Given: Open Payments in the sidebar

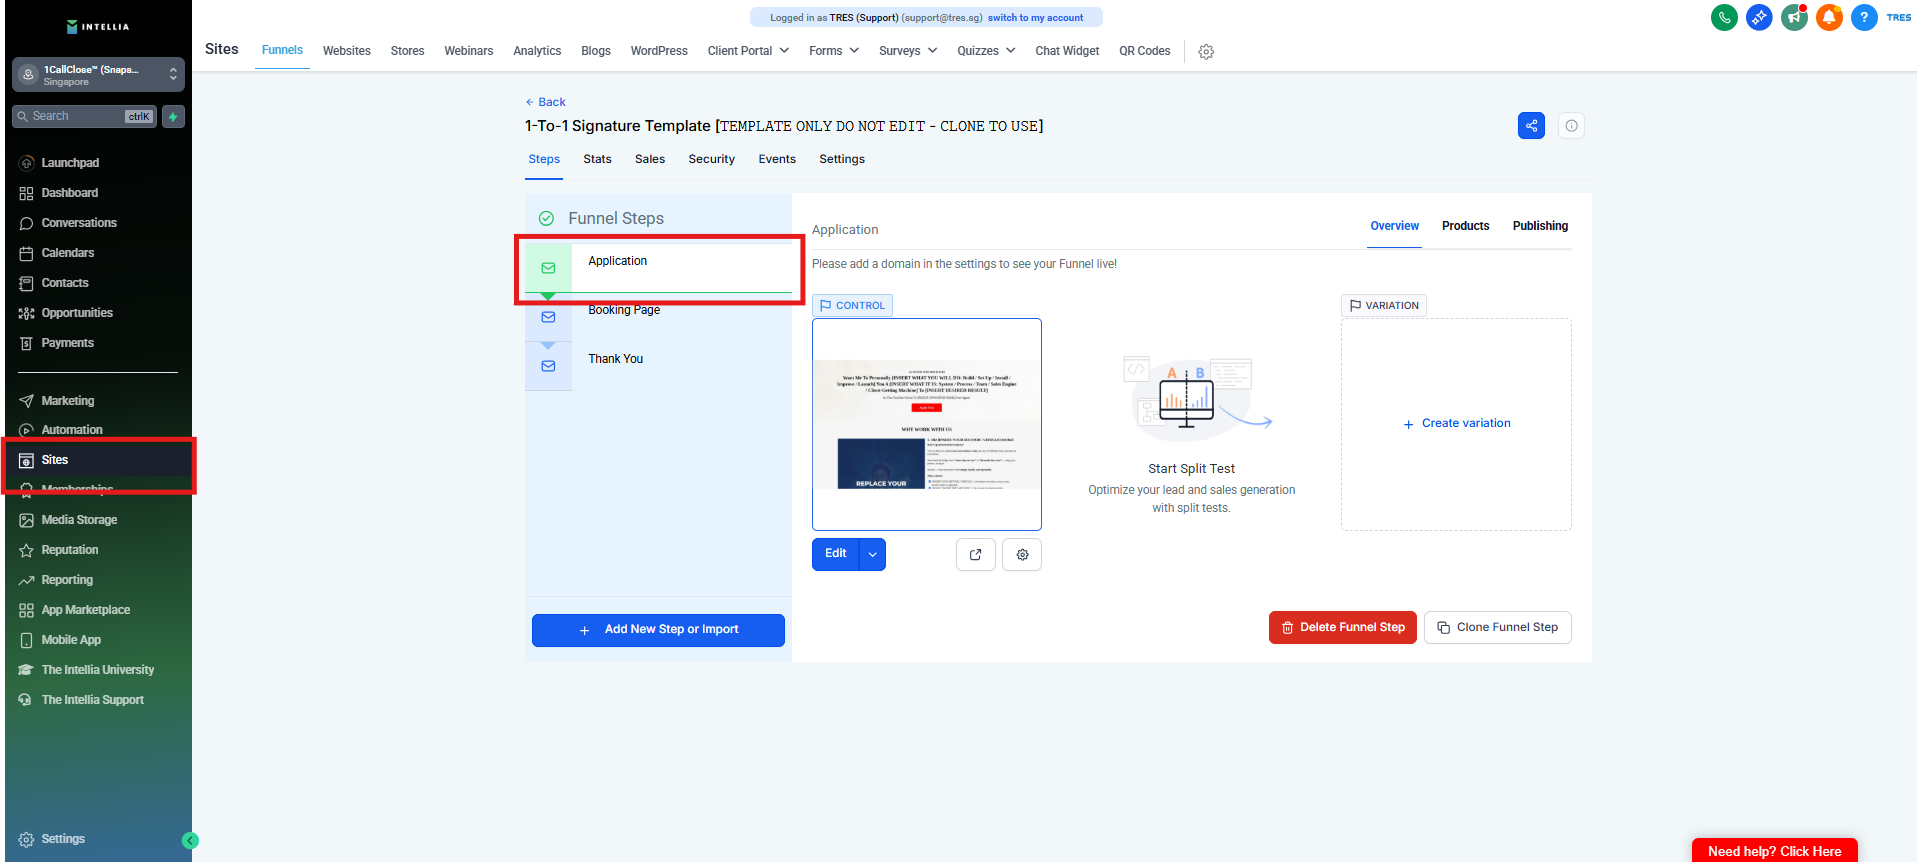Looking at the screenshot, I should point(68,343).
